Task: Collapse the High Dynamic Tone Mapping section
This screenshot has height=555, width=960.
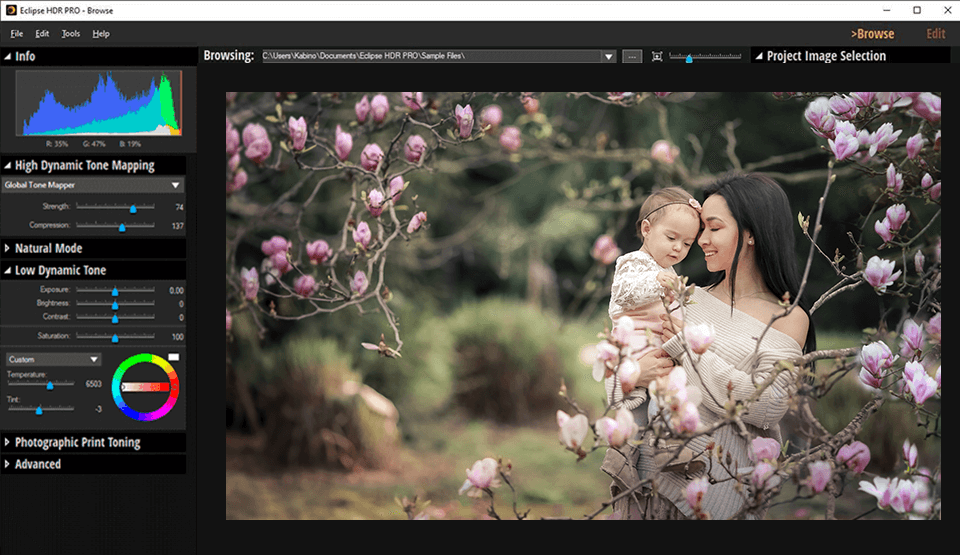Action: 8,166
